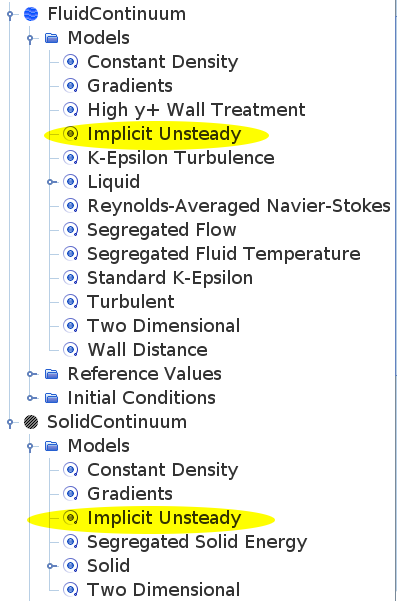Expand the Solid model node
This screenshot has width=397, height=601.
[50, 566]
